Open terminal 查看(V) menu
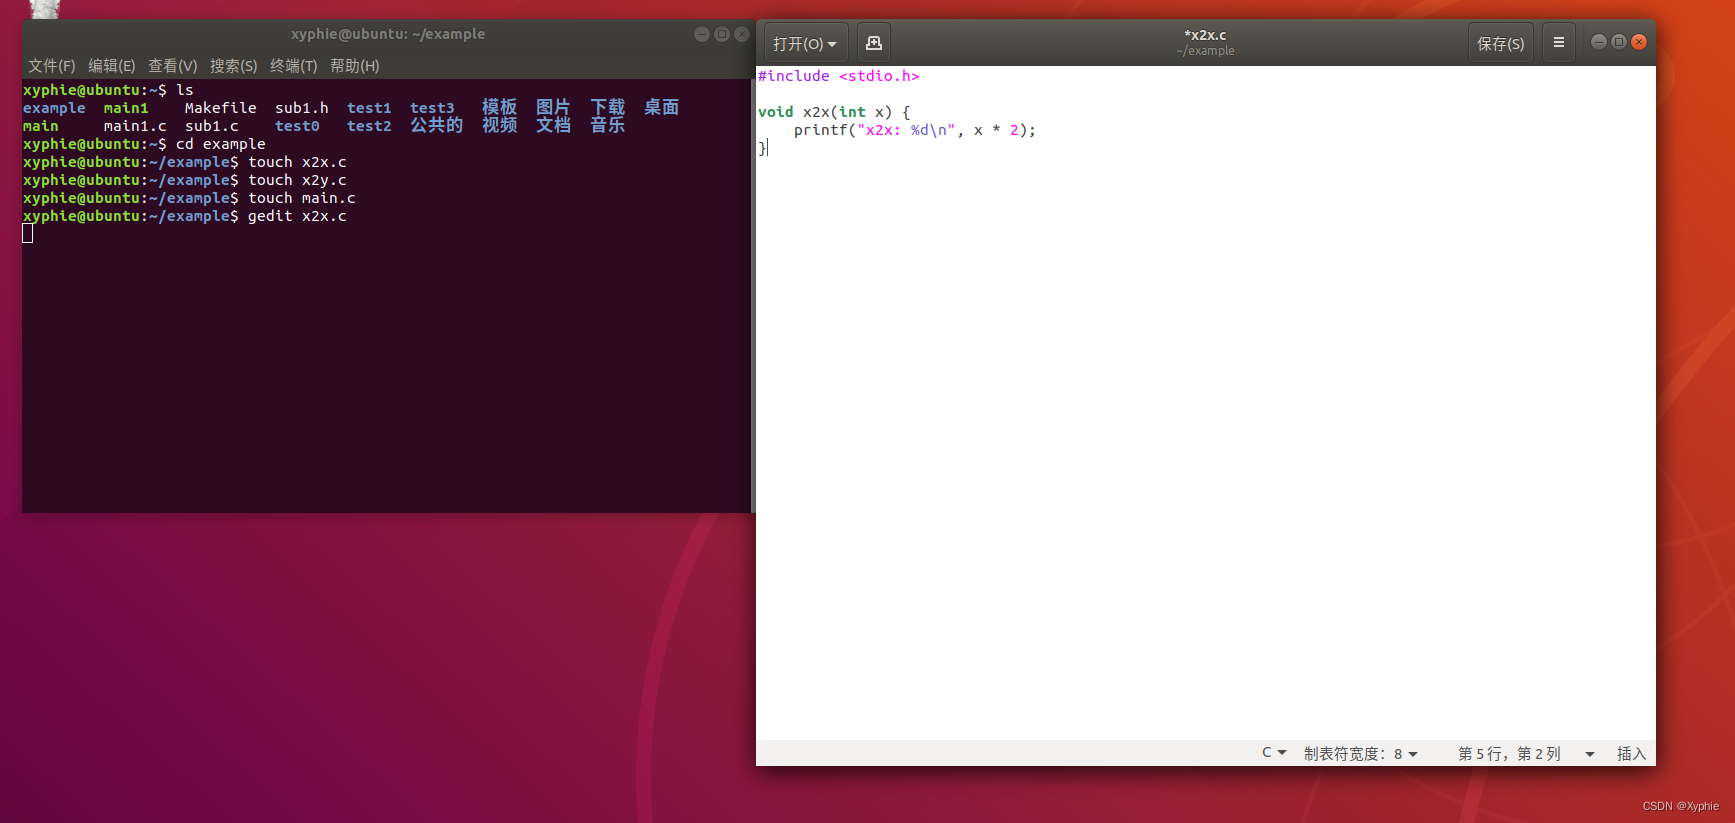 (x=173, y=66)
